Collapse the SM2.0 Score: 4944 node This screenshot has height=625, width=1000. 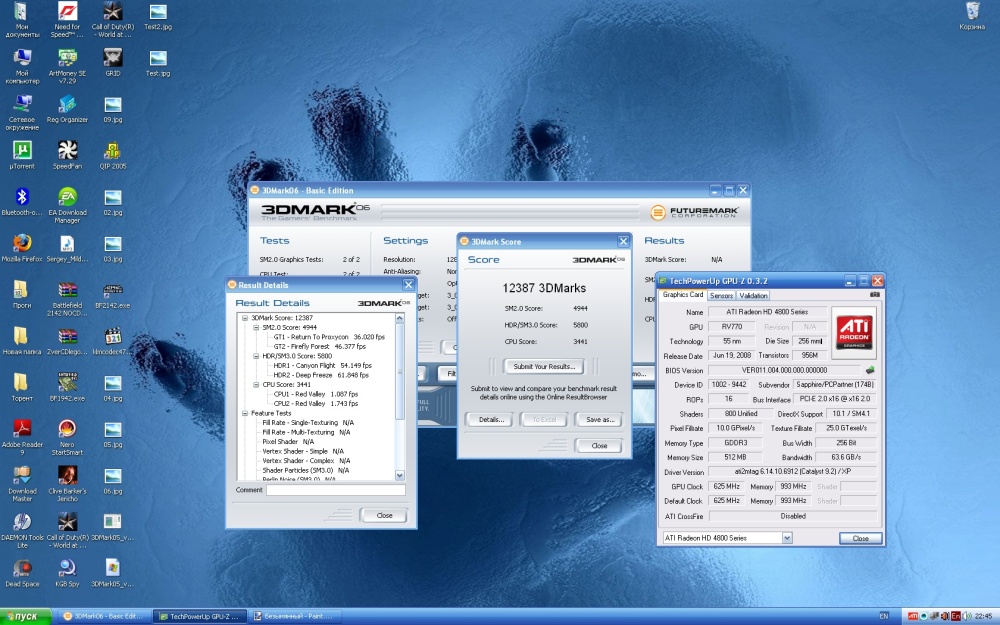(256, 327)
